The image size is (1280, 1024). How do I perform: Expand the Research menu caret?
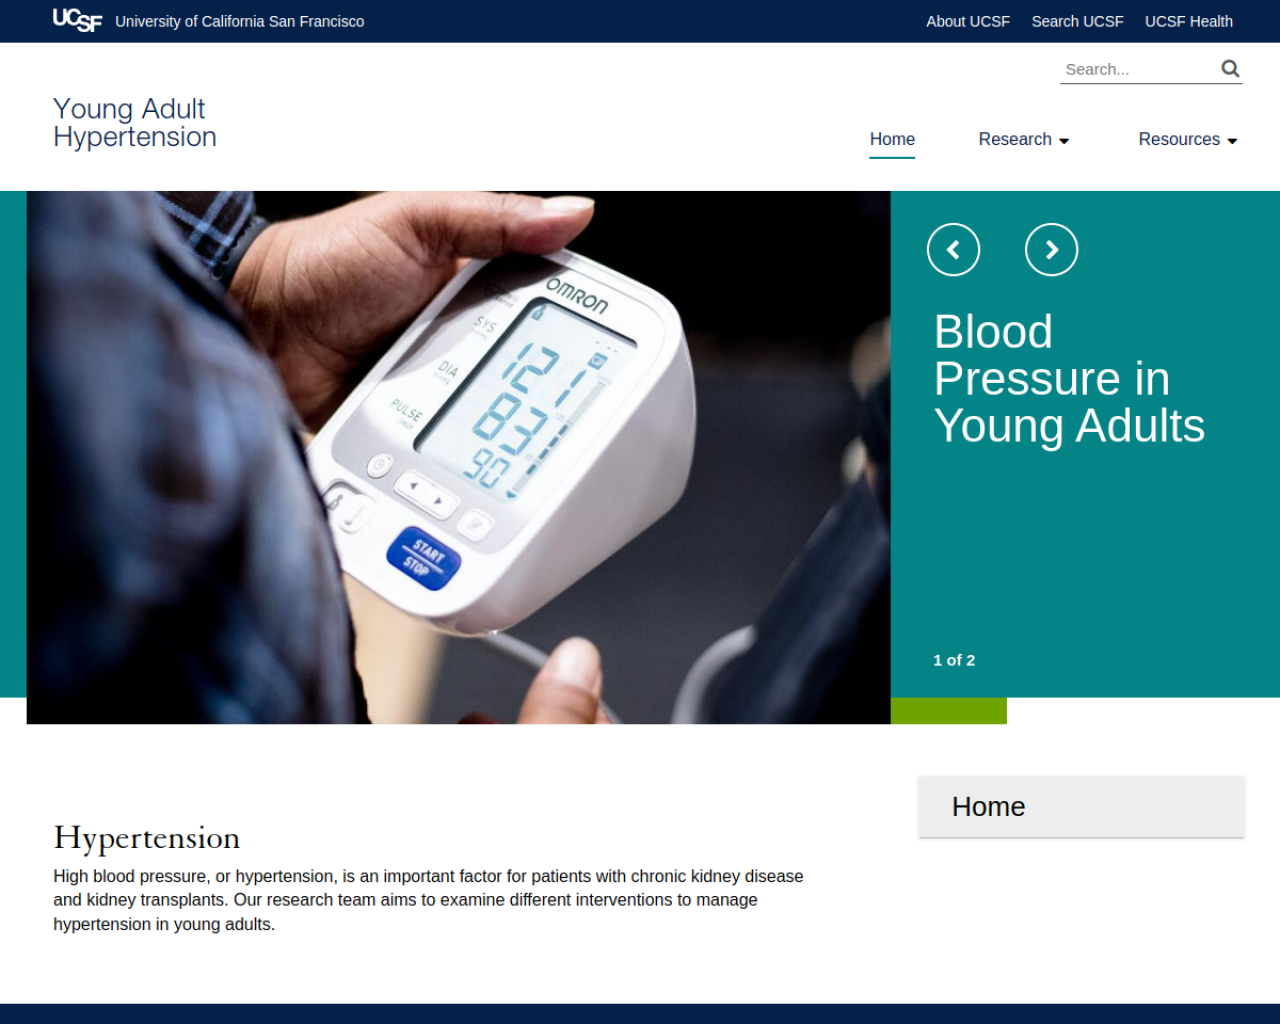click(x=1064, y=141)
